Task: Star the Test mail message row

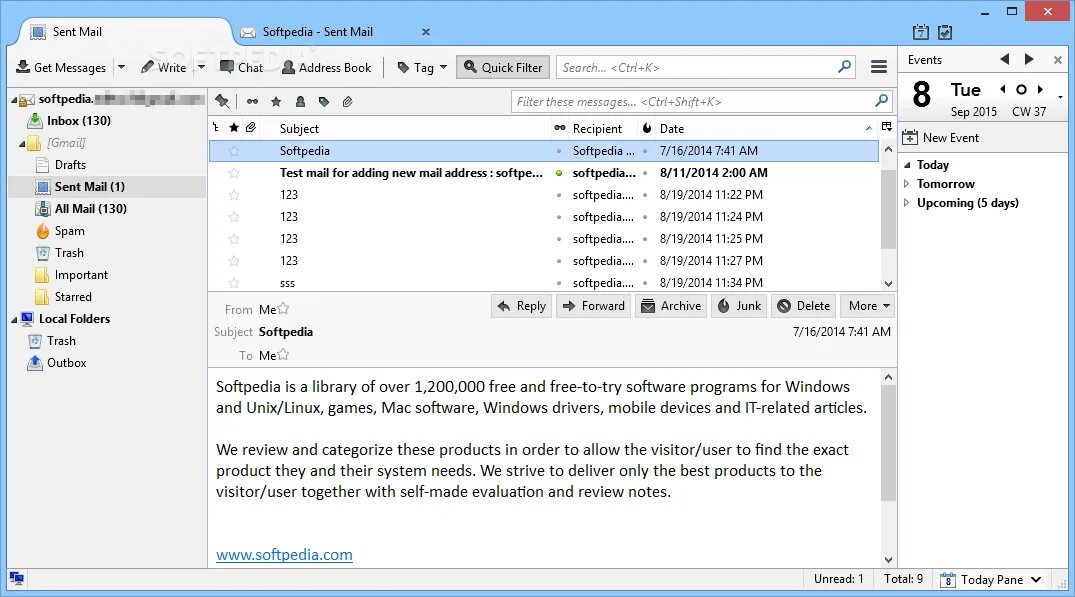Action: [234, 173]
